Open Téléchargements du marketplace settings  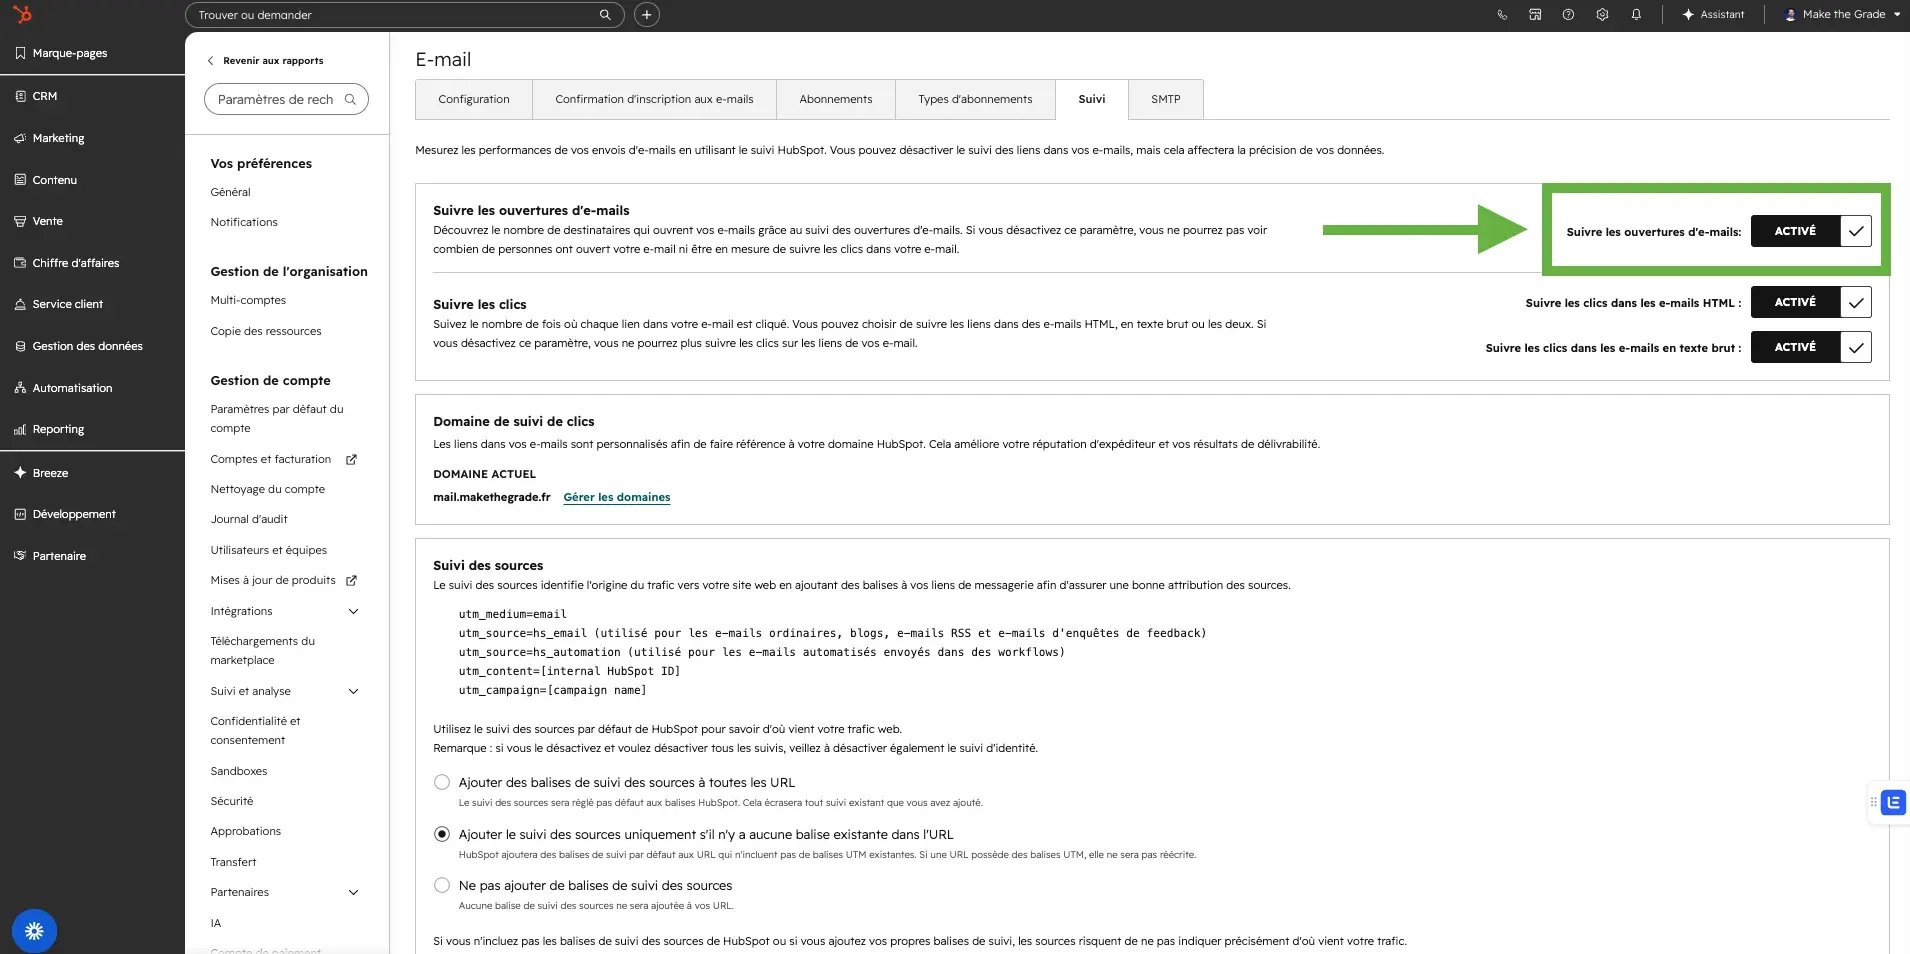[262, 650]
